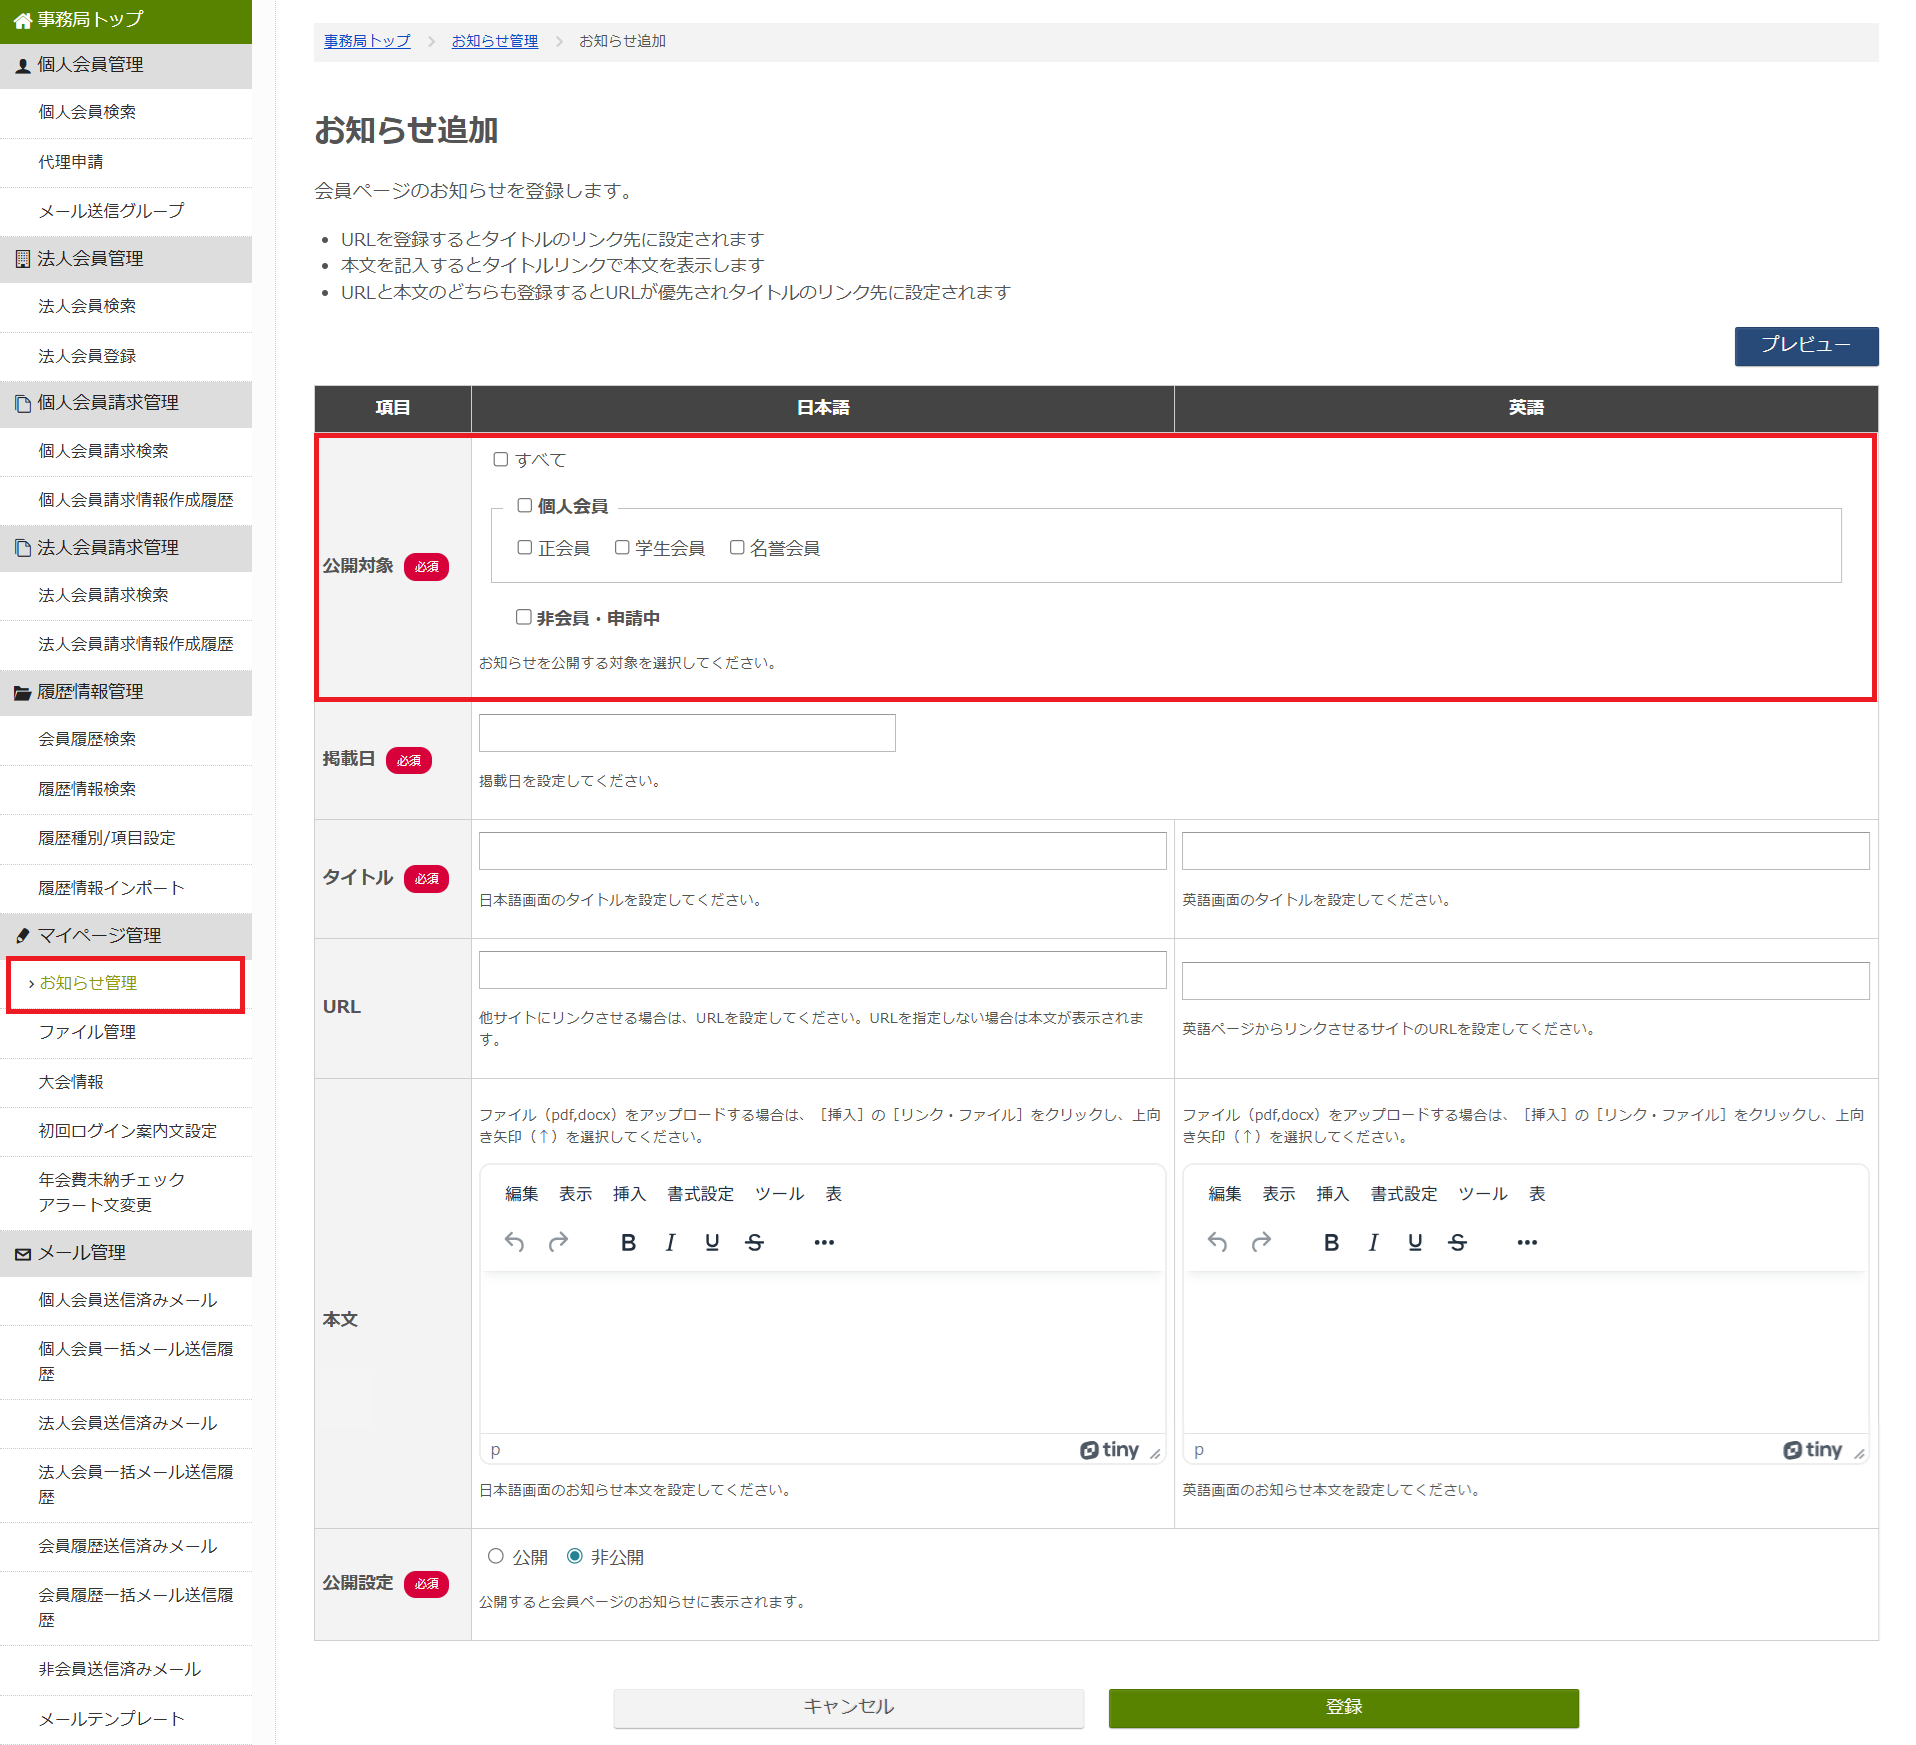Open the ツール menu in the Japanese editor
The height and width of the screenshot is (1745, 1916).
tap(779, 1193)
